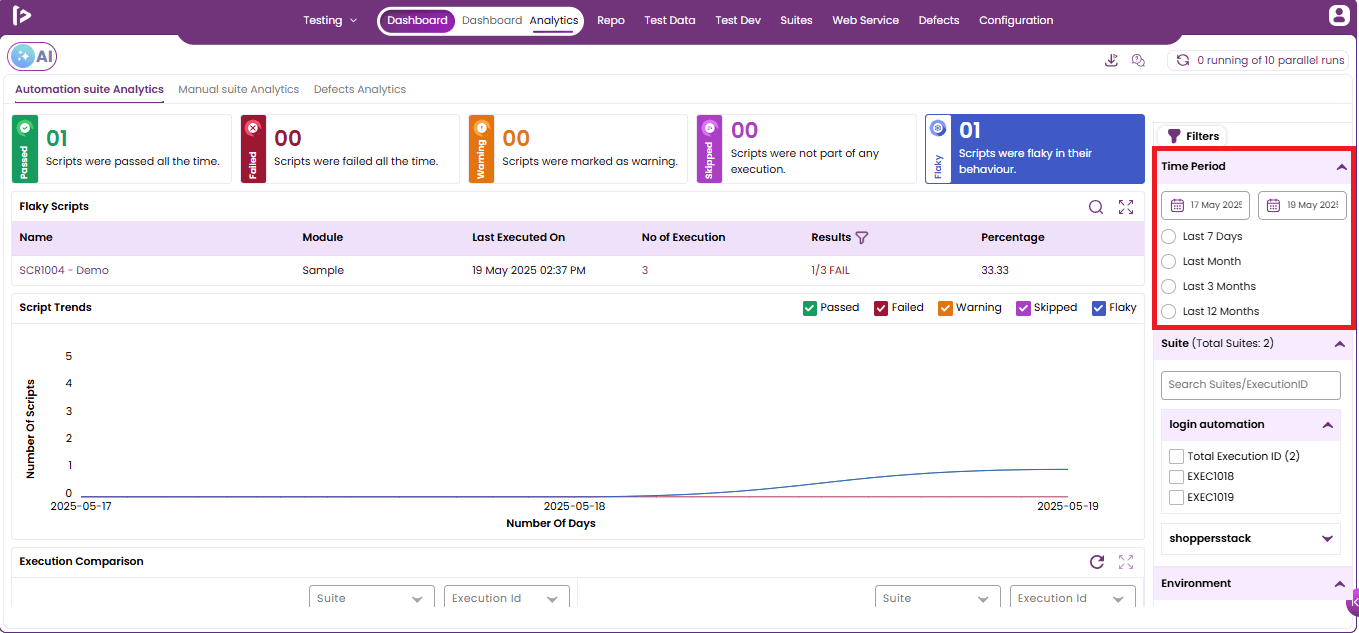Click the user profile icon
This screenshot has width=1359, height=633.
coord(1339,16)
